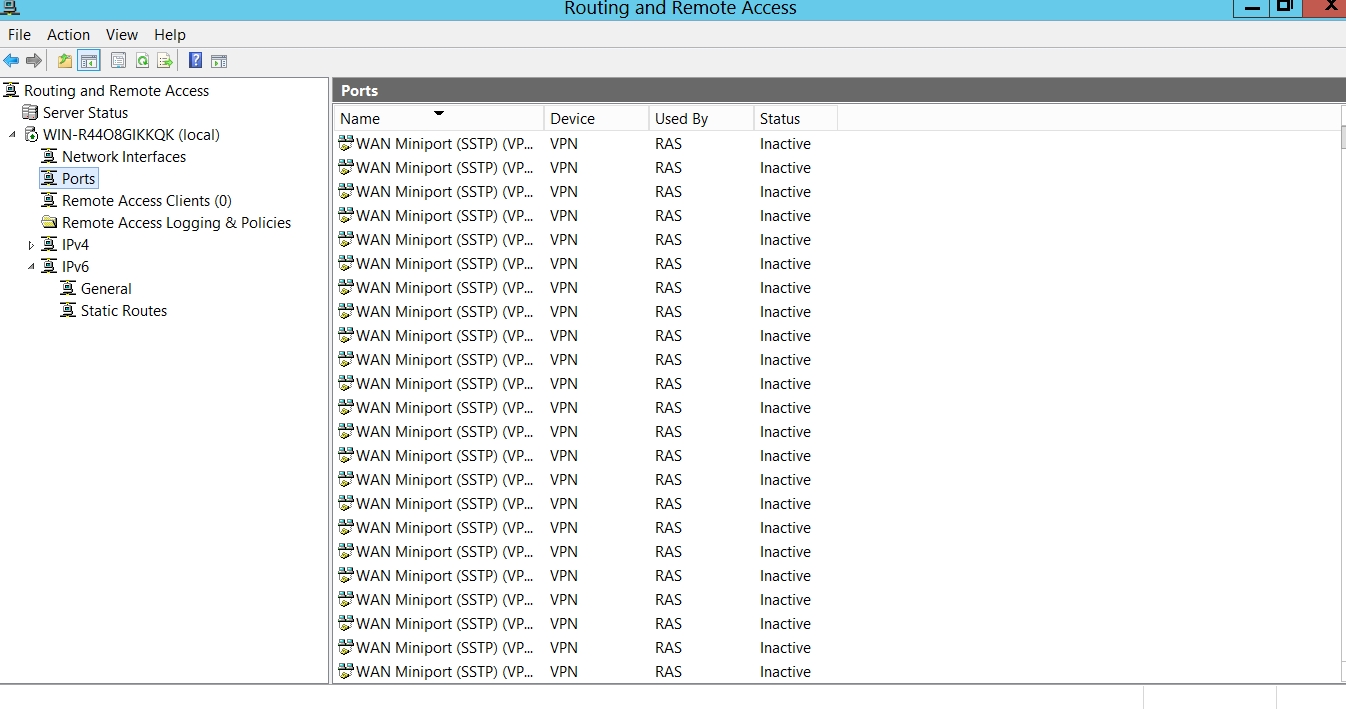Collapse the IPv6 tree node
The image size is (1346, 709).
coord(31,267)
